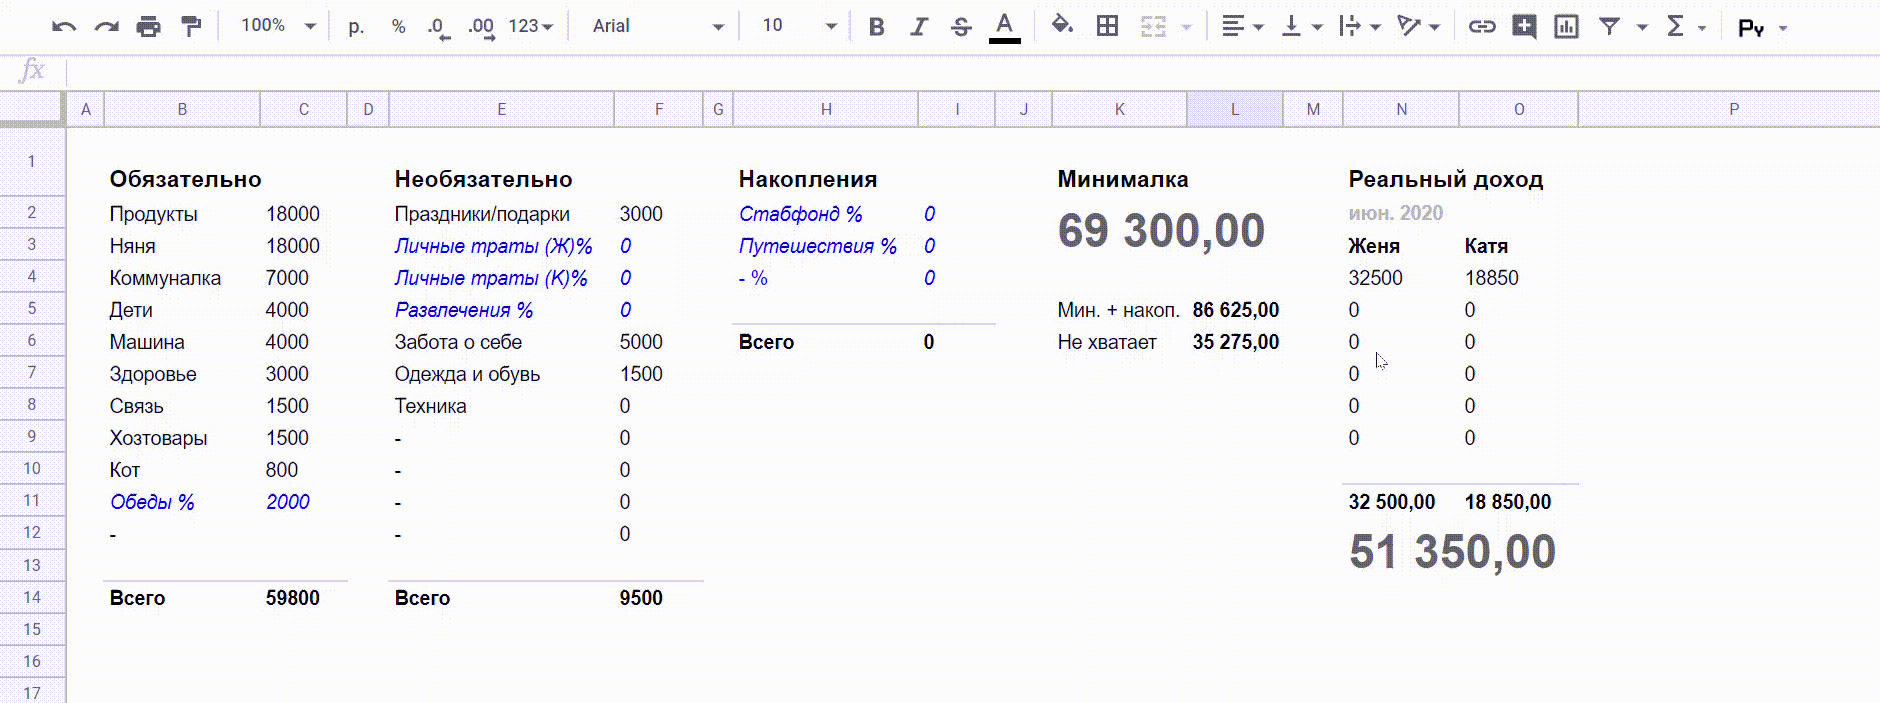Viewport: 1880px width, 703px height.
Task: Open the zoom 100% dropdown
Action: (278, 26)
